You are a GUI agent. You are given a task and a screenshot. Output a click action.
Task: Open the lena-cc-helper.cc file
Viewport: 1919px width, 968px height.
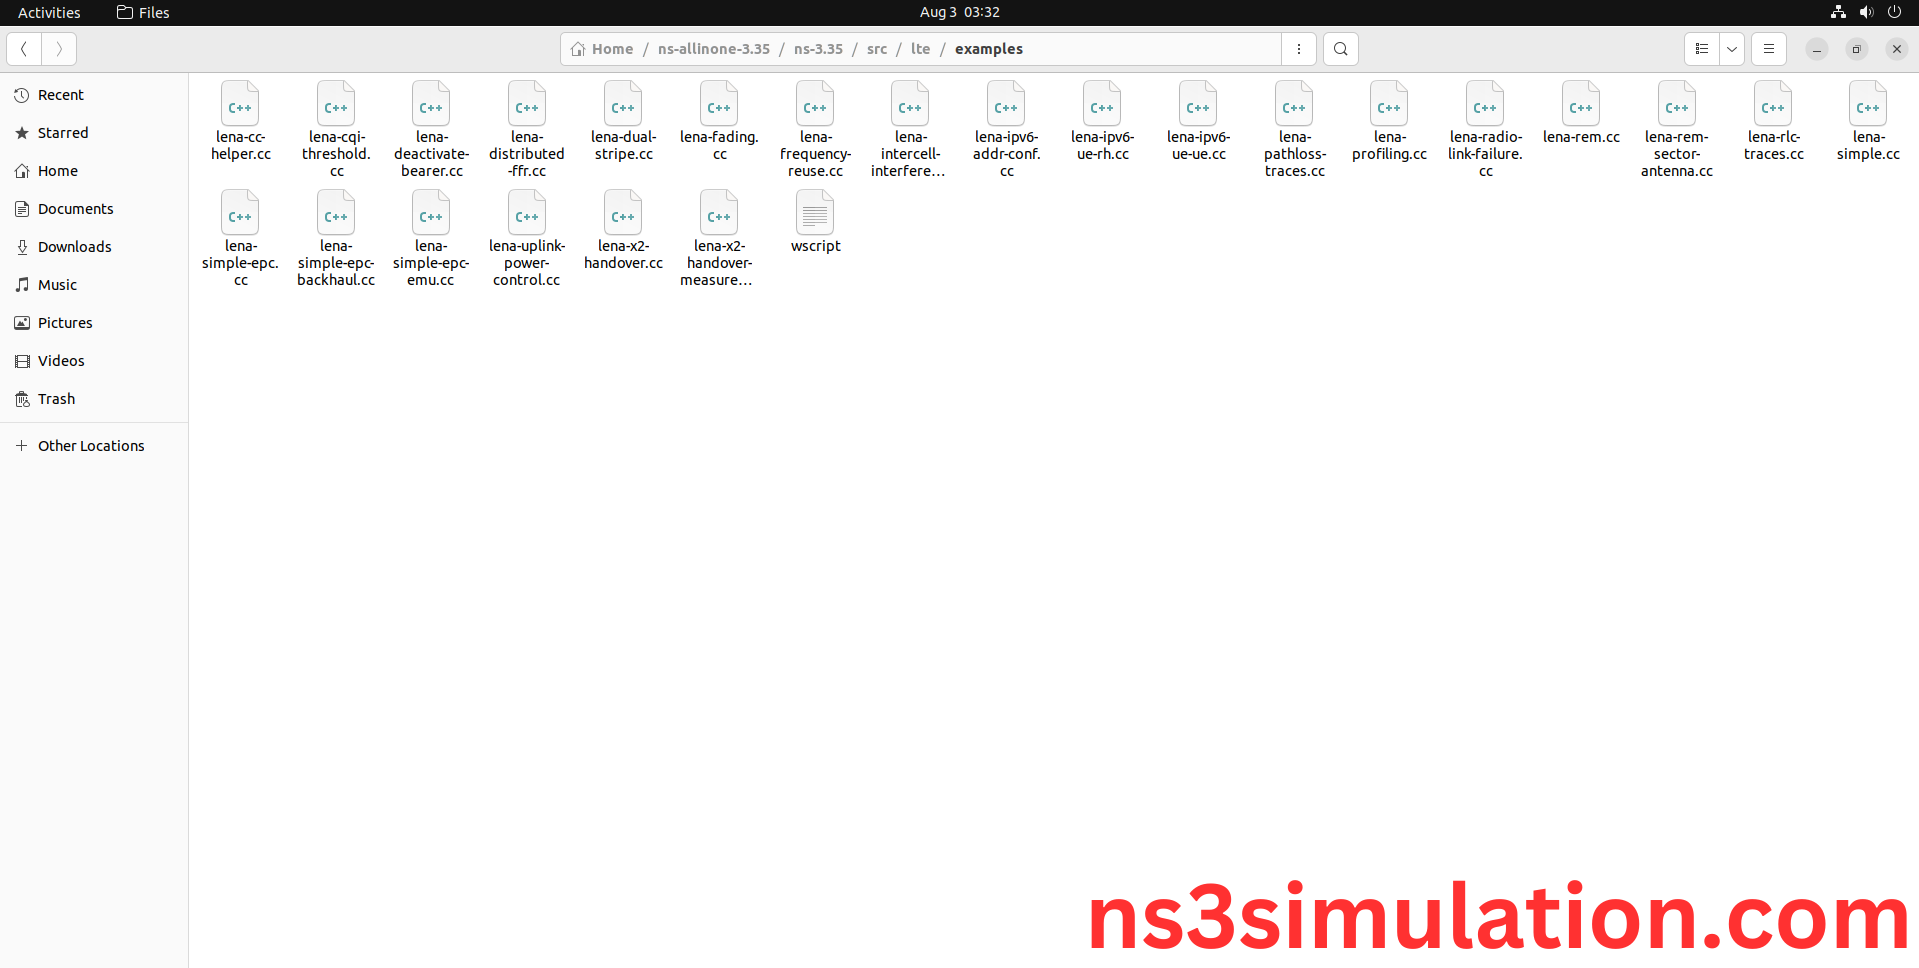(240, 122)
